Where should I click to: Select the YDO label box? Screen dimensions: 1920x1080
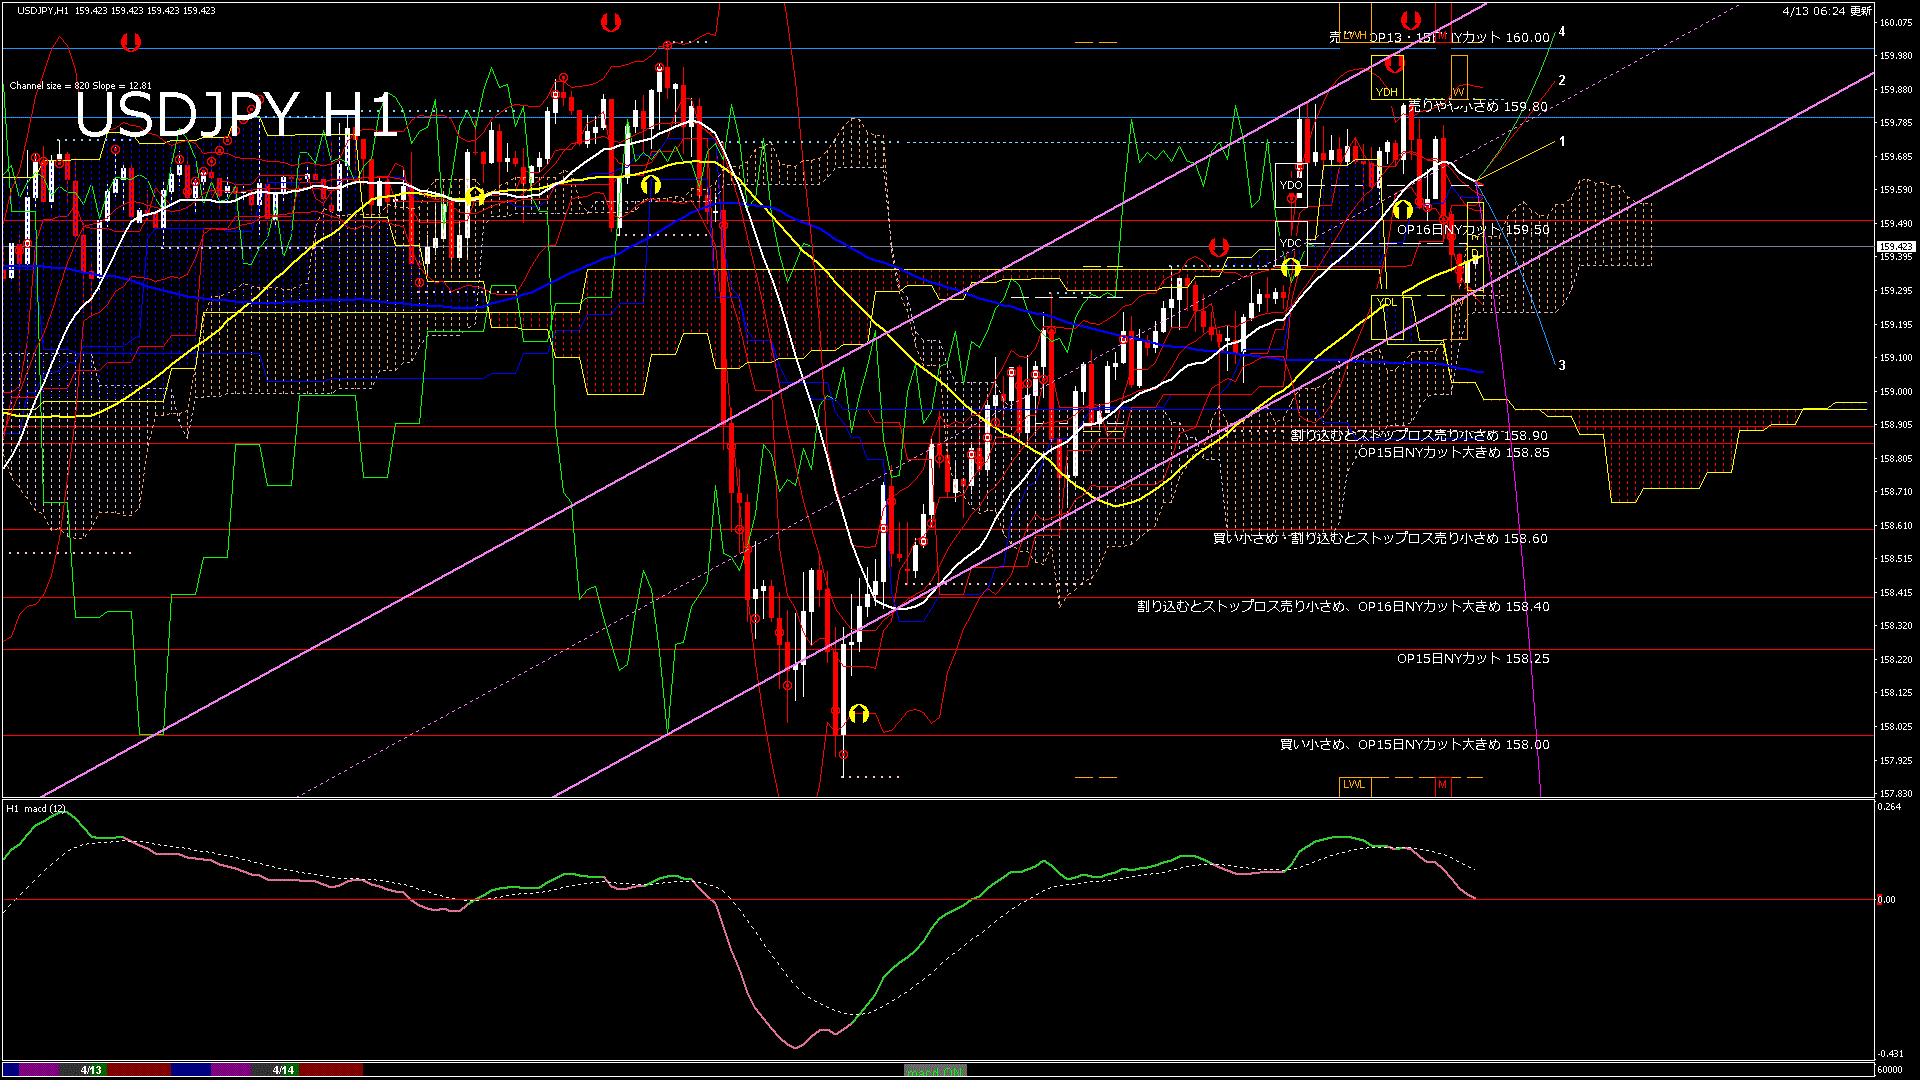coord(1291,185)
